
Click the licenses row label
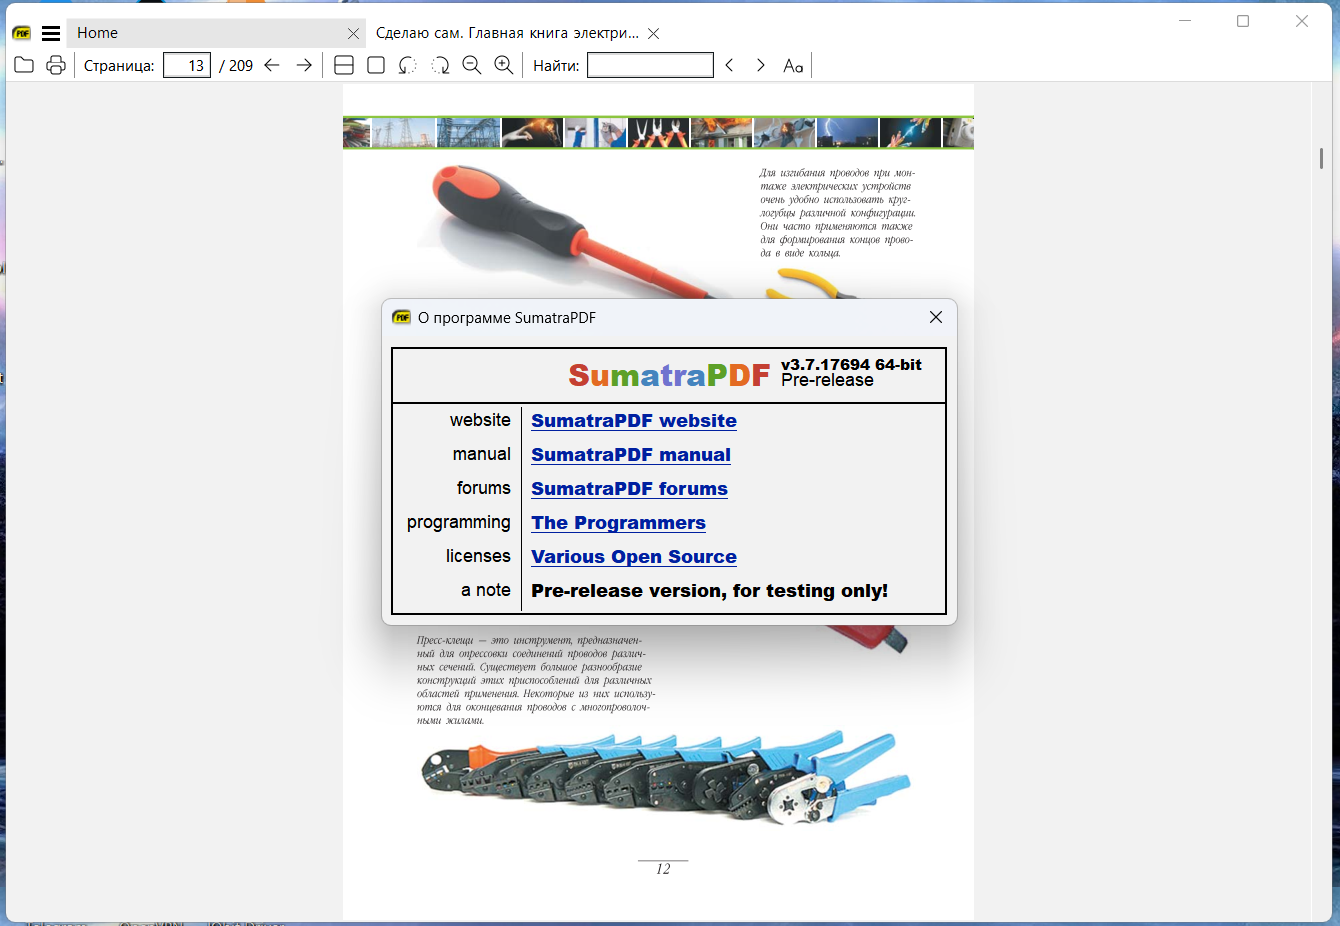click(478, 556)
